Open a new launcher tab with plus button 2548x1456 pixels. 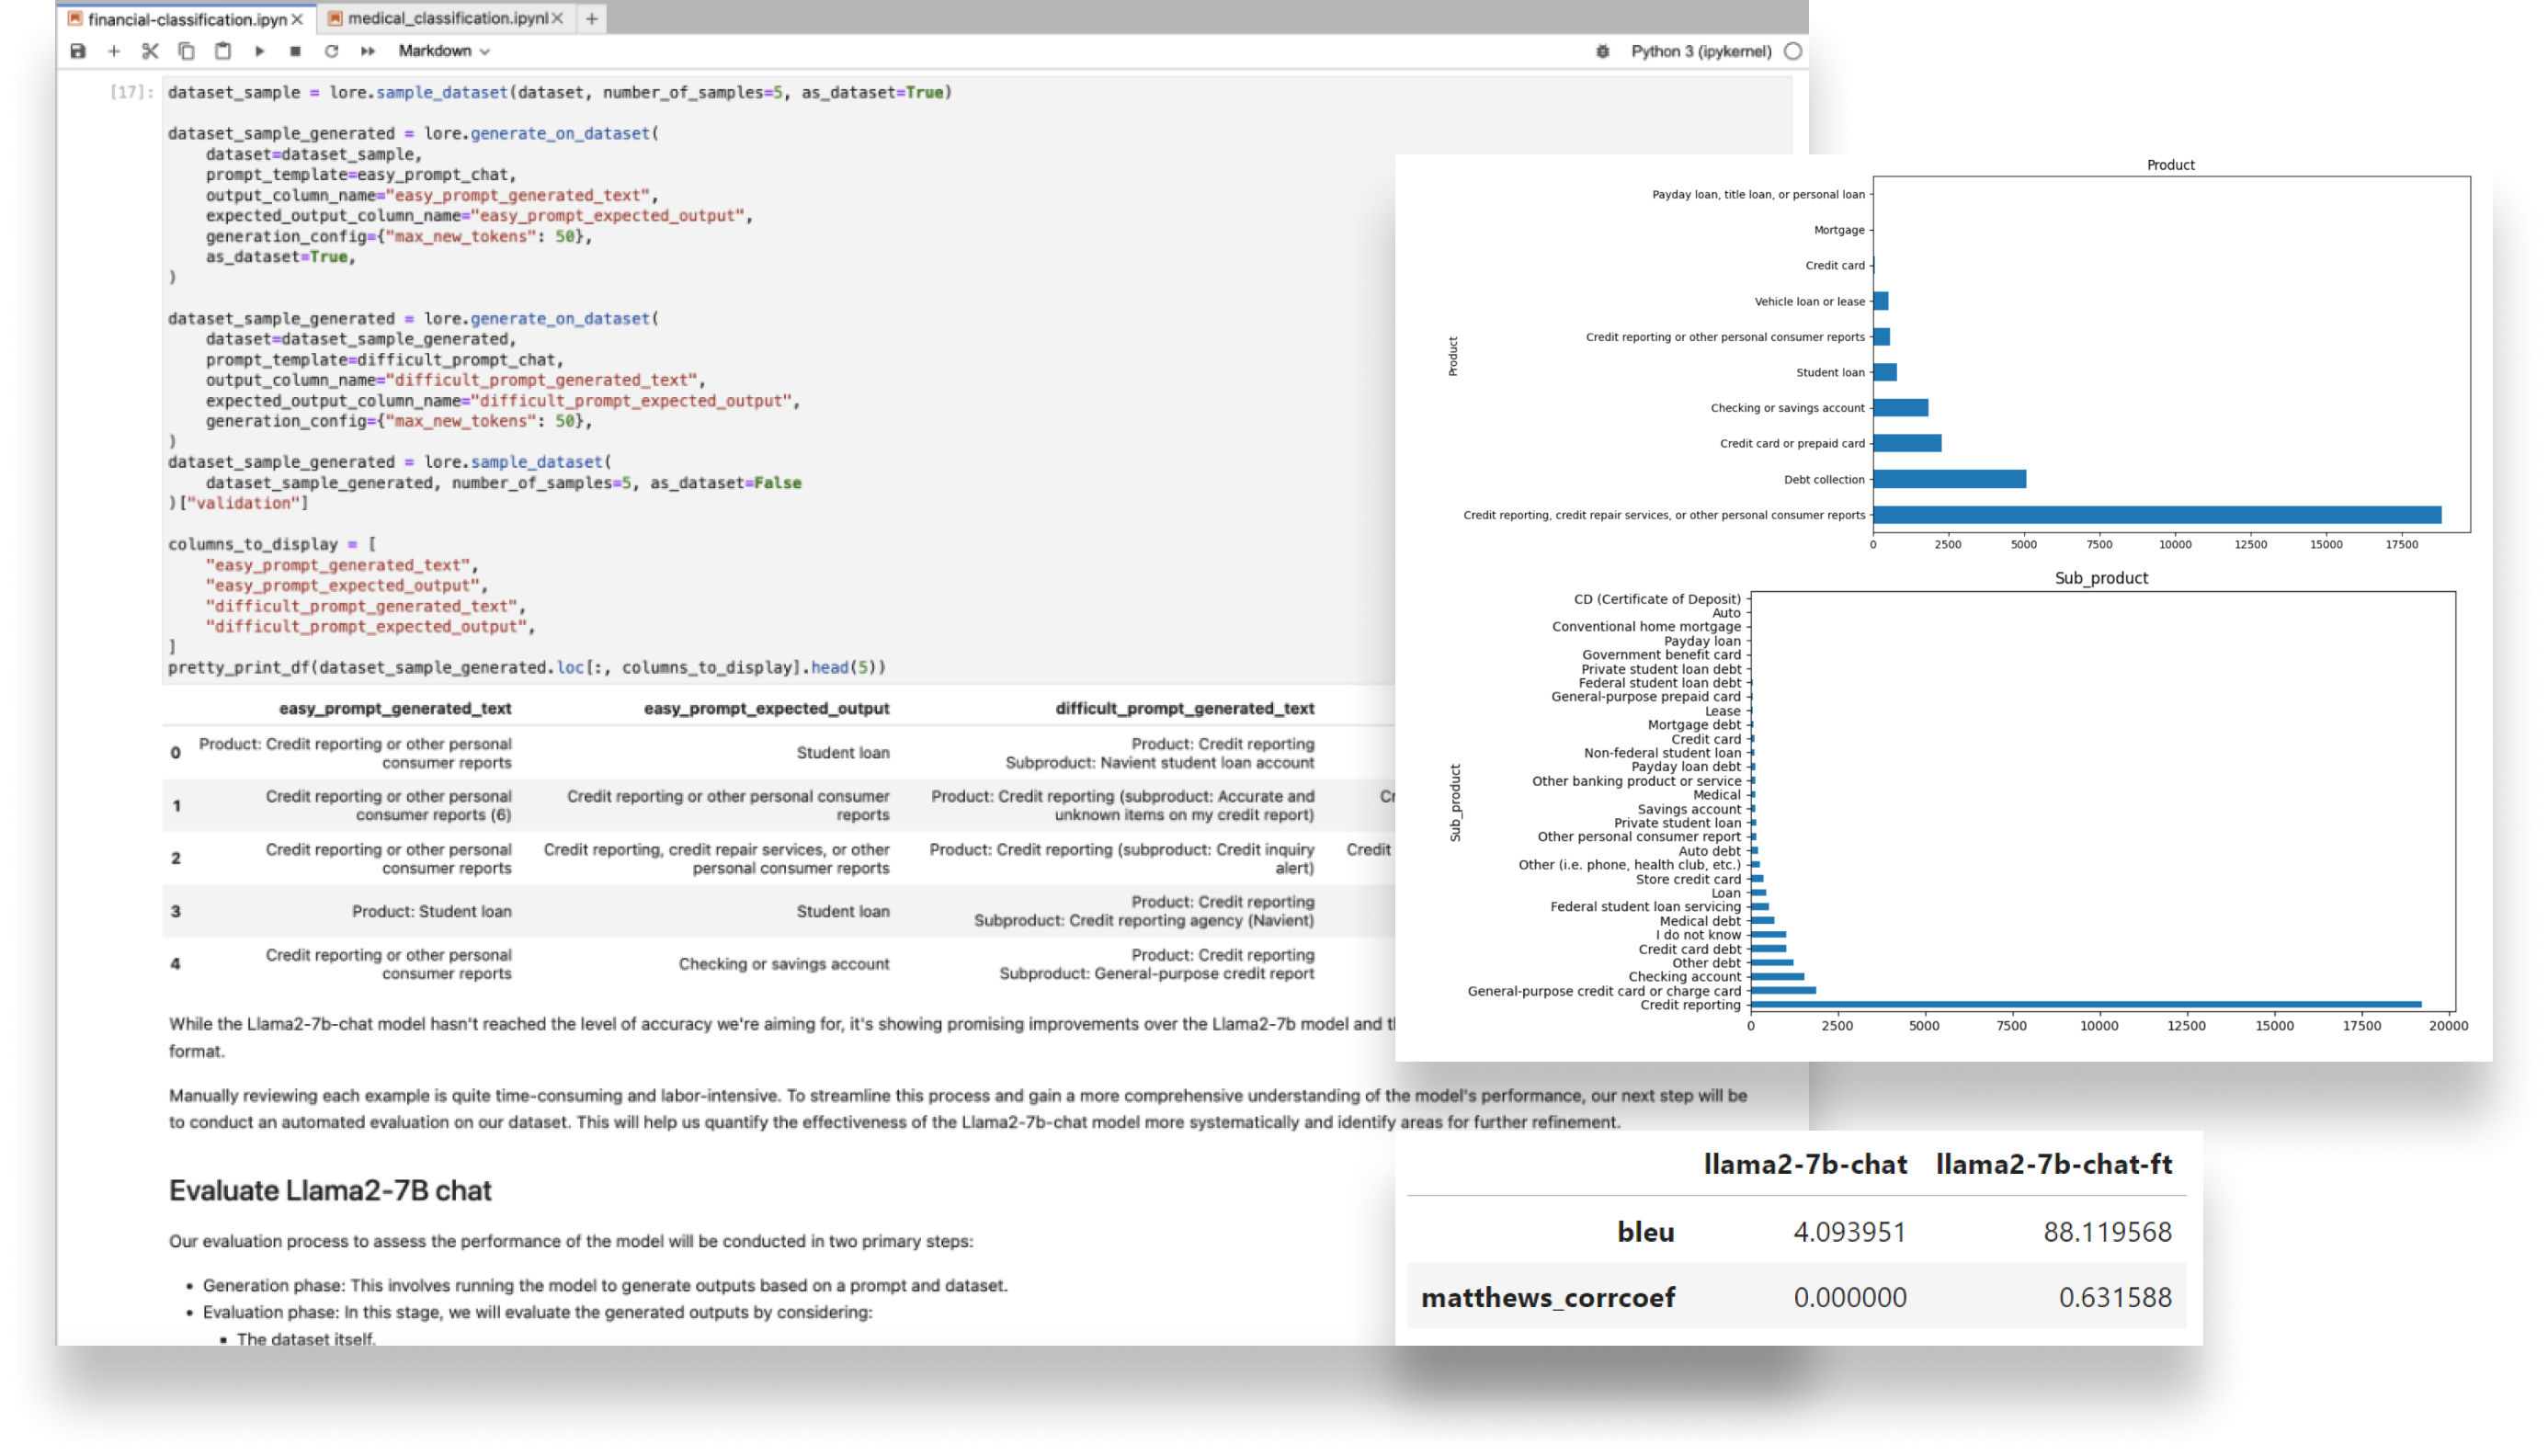click(592, 18)
